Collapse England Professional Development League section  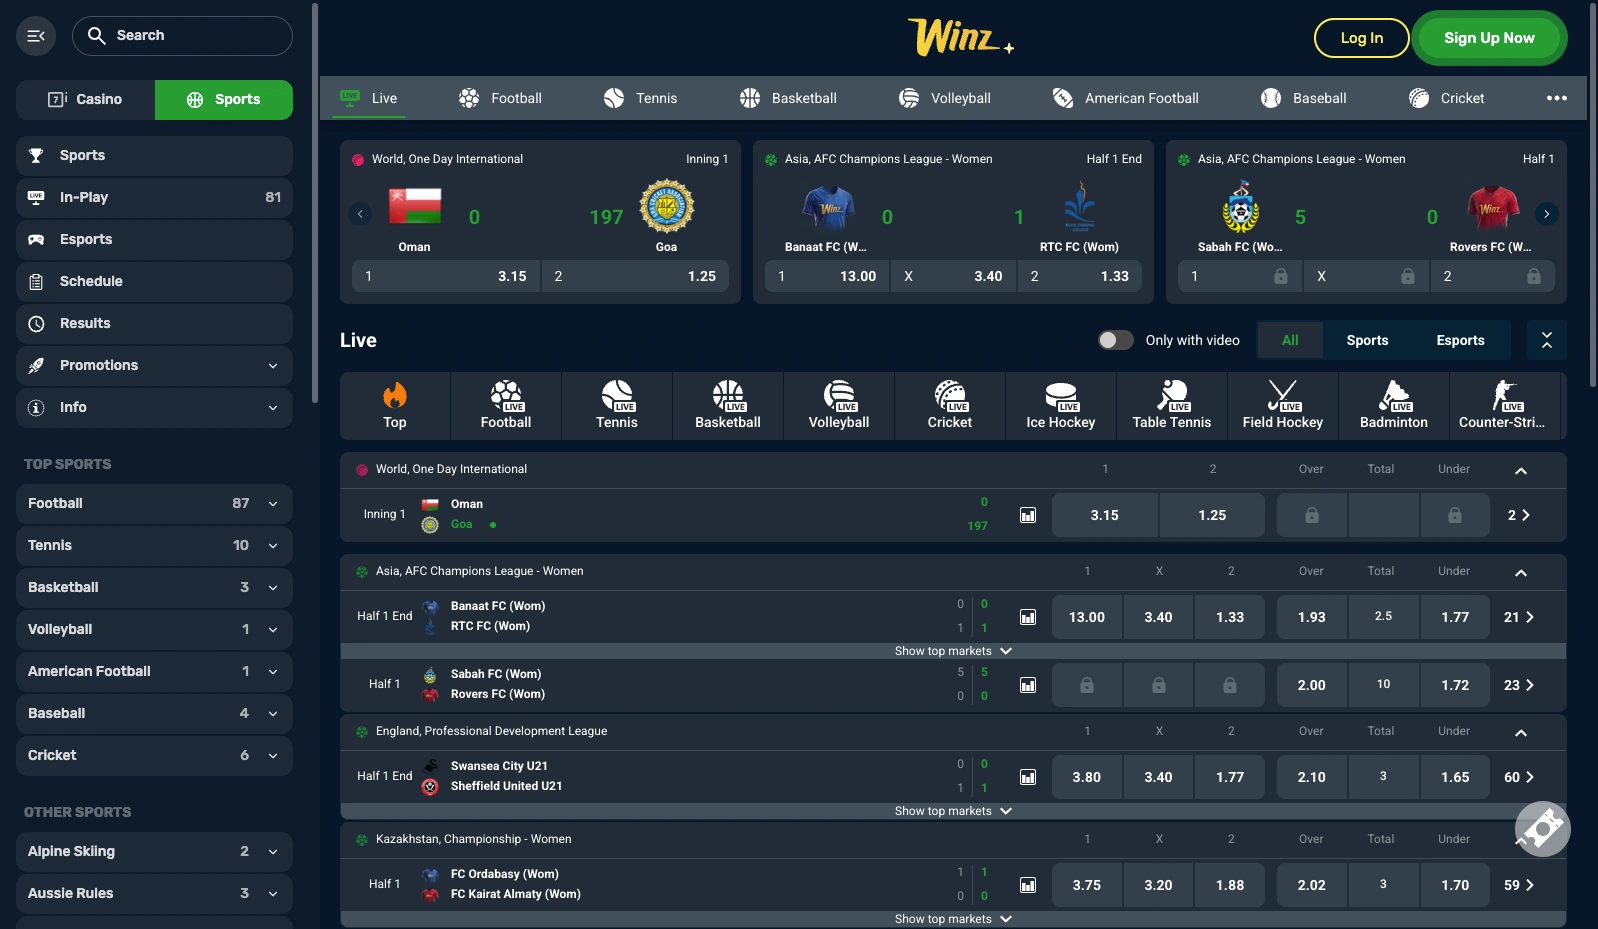click(x=1521, y=732)
